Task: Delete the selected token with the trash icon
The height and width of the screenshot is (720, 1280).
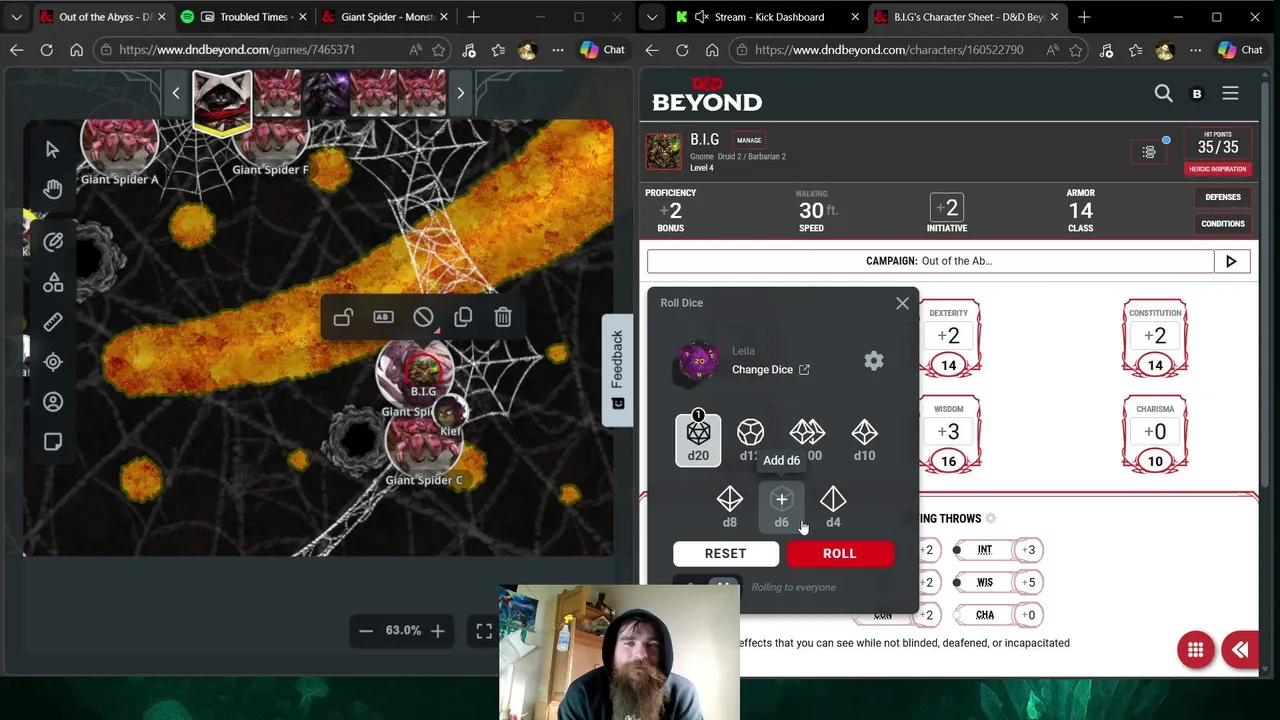Action: coord(503,317)
